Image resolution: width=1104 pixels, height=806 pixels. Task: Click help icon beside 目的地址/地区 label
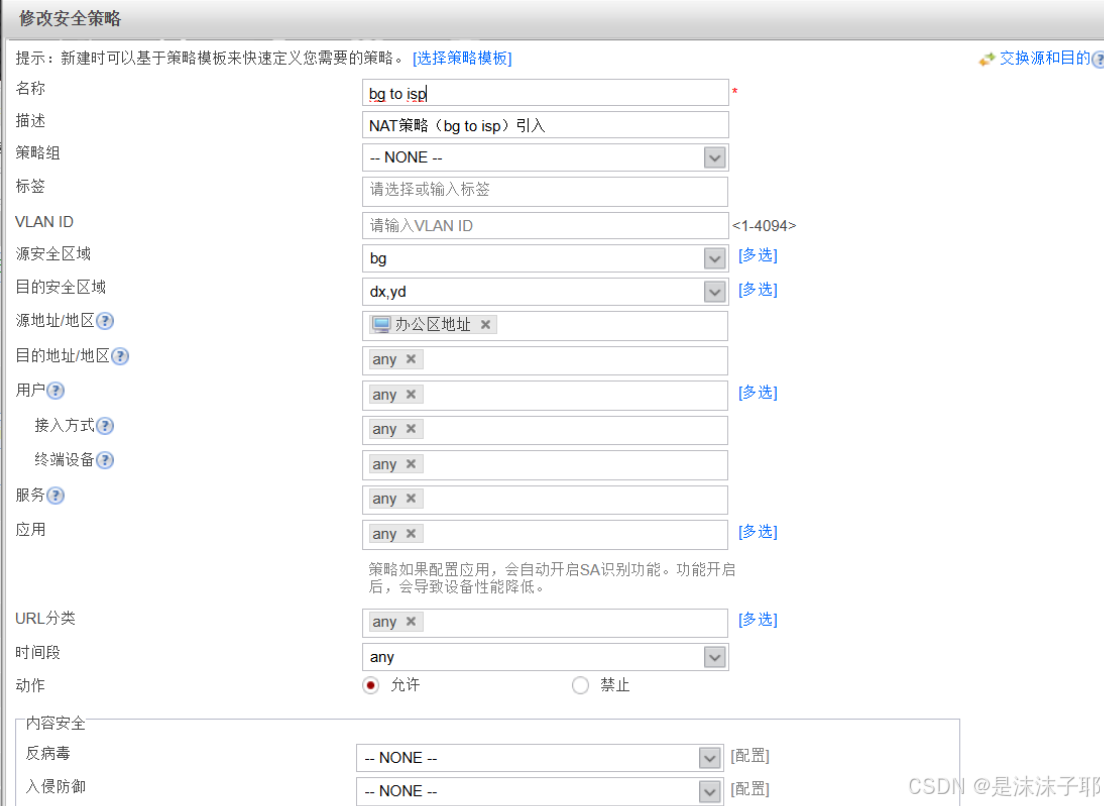119,356
